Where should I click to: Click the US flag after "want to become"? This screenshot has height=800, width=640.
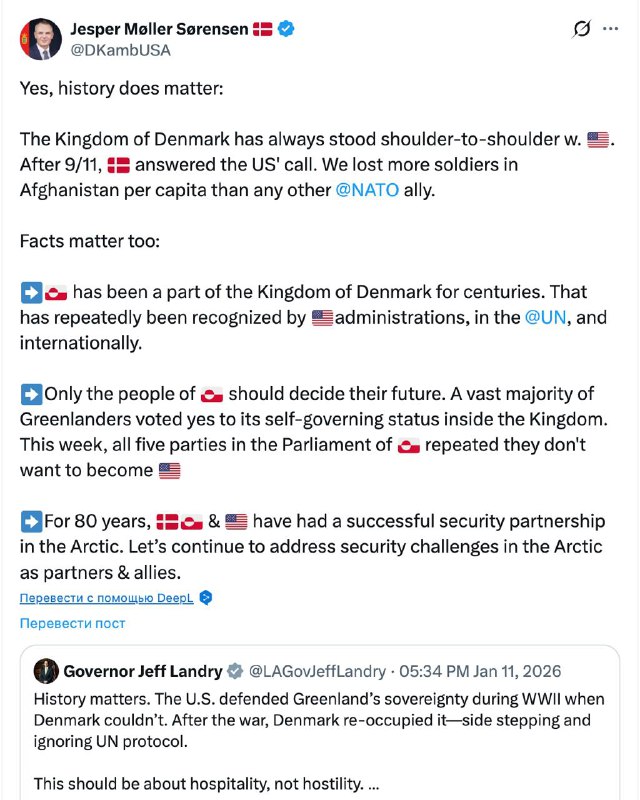170,470
